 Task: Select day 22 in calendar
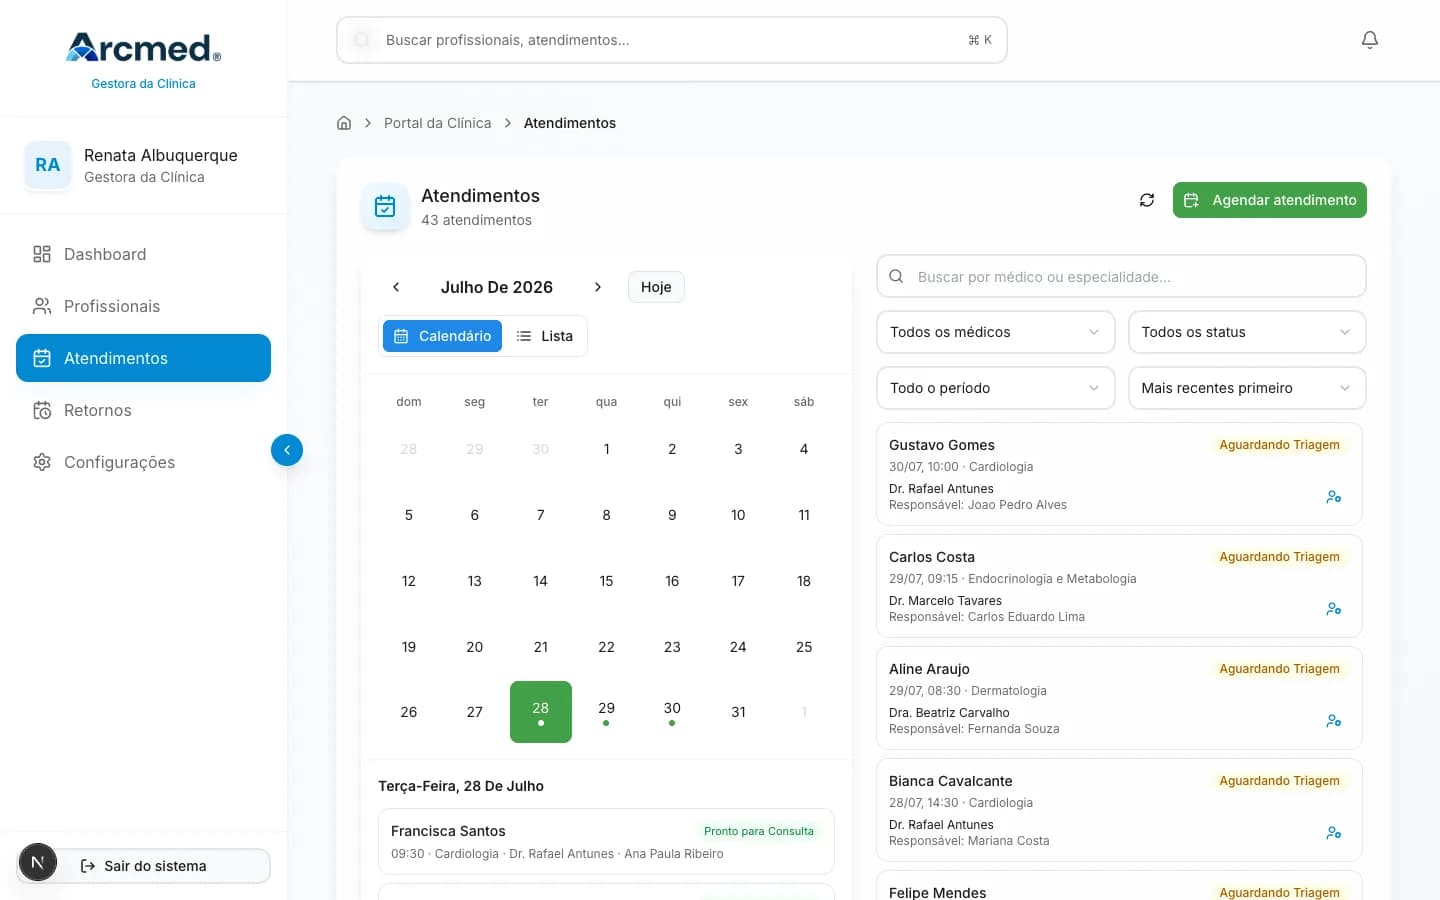[x=606, y=647]
